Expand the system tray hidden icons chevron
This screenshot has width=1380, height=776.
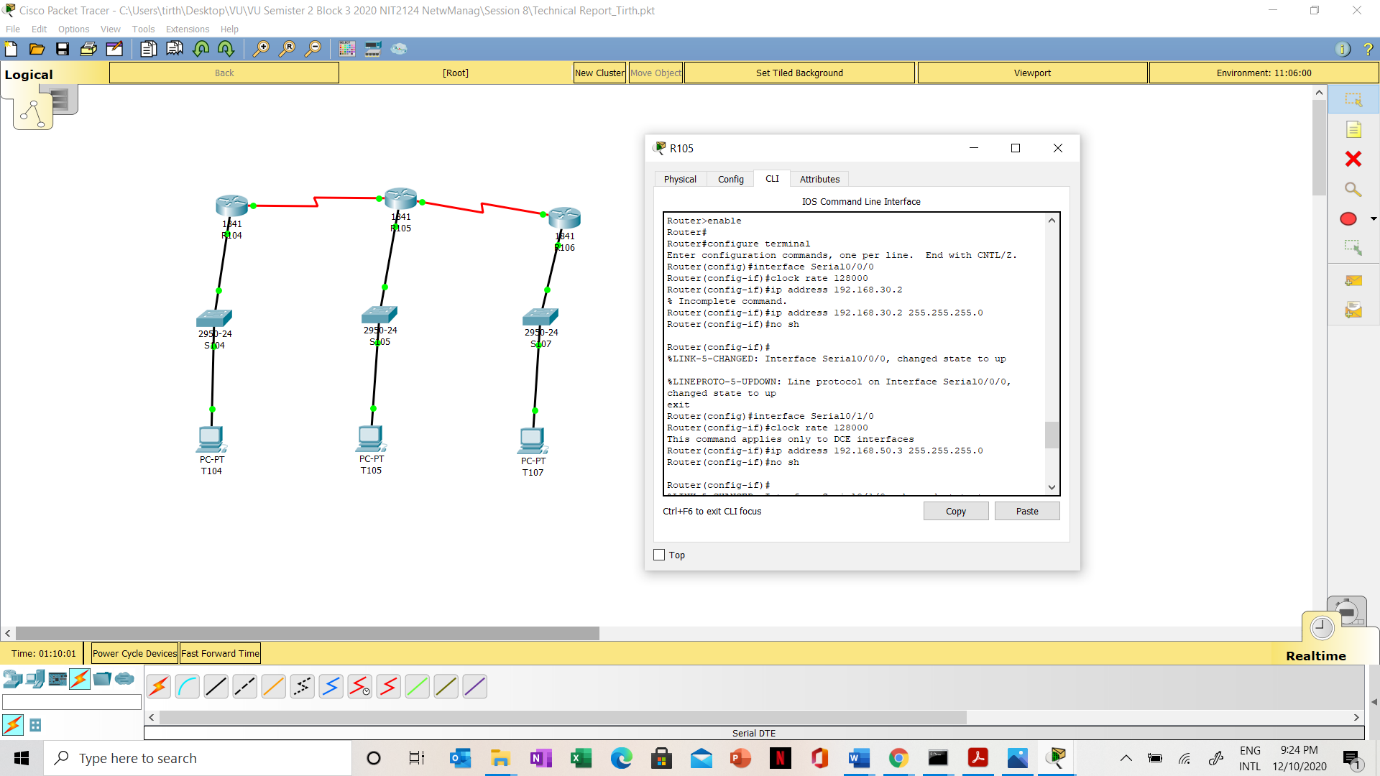1125,758
